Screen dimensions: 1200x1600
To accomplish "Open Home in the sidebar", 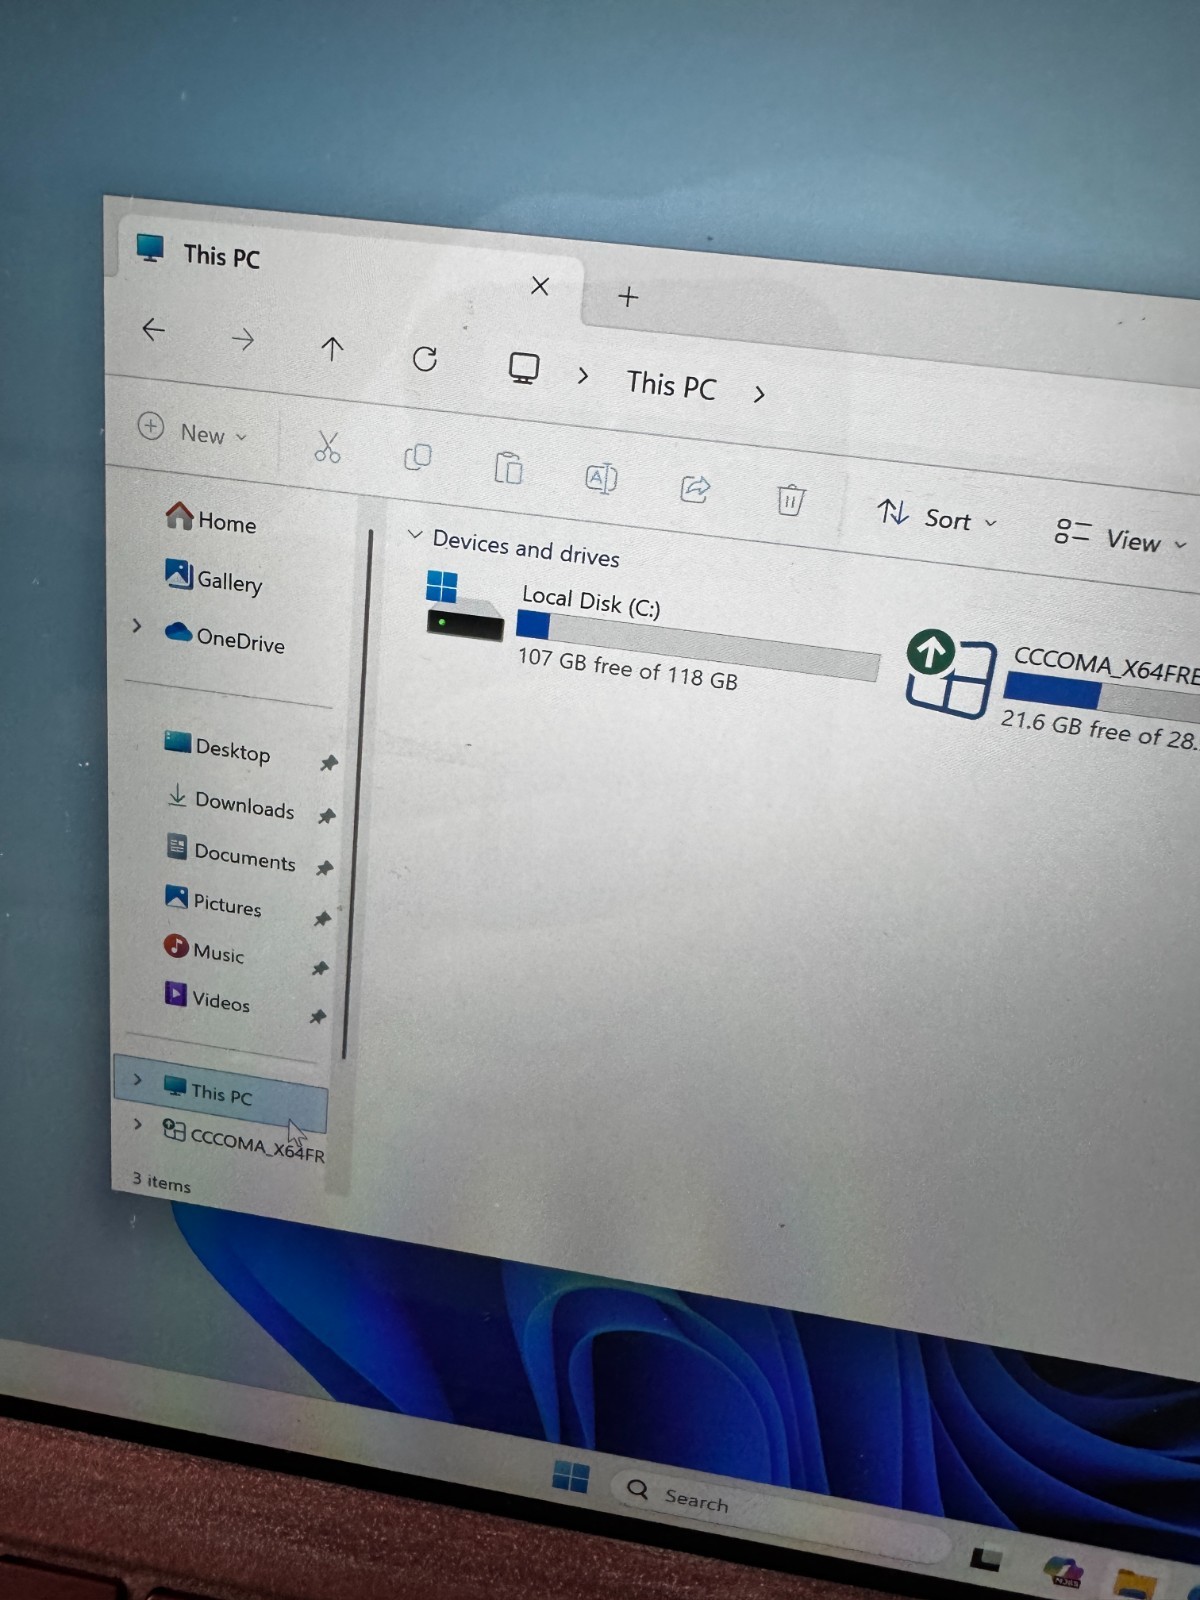I will (211, 520).
